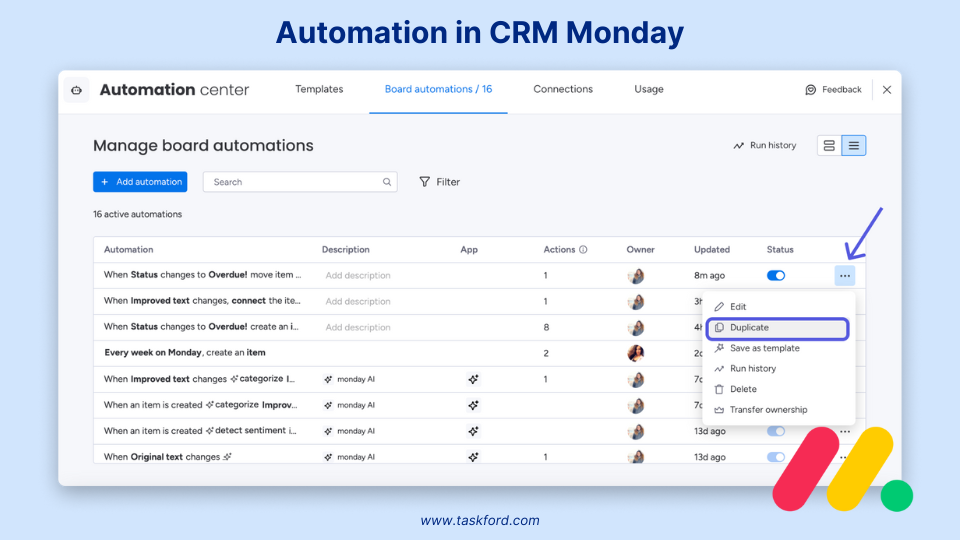Choose Save as template in context menu
Image resolution: width=960 pixels, height=540 pixels.
tap(764, 348)
